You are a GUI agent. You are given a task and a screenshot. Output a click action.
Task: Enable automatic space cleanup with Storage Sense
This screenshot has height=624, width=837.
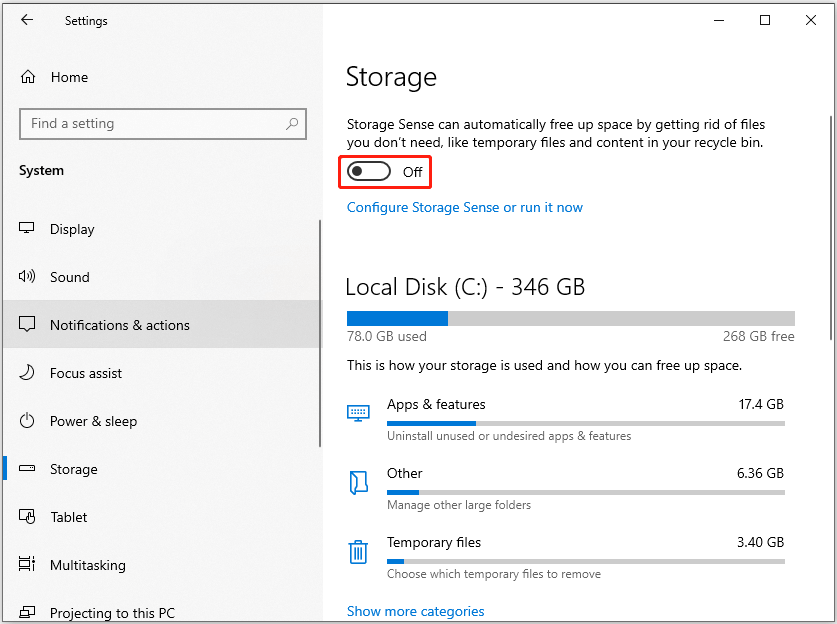coord(368,171)
